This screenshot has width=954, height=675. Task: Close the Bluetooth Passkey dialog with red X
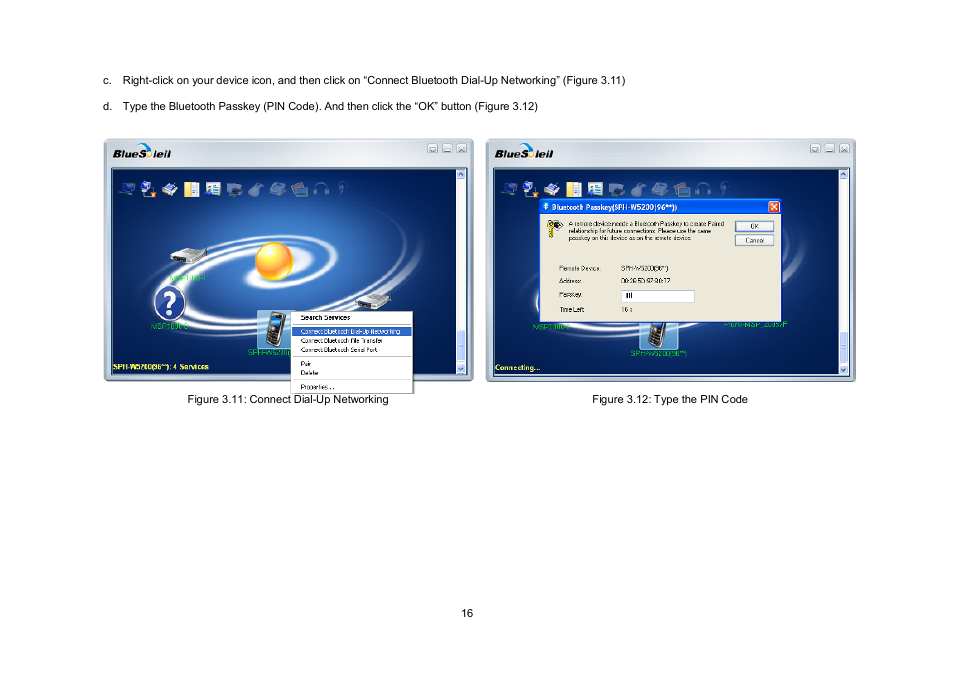click(774, 207)
